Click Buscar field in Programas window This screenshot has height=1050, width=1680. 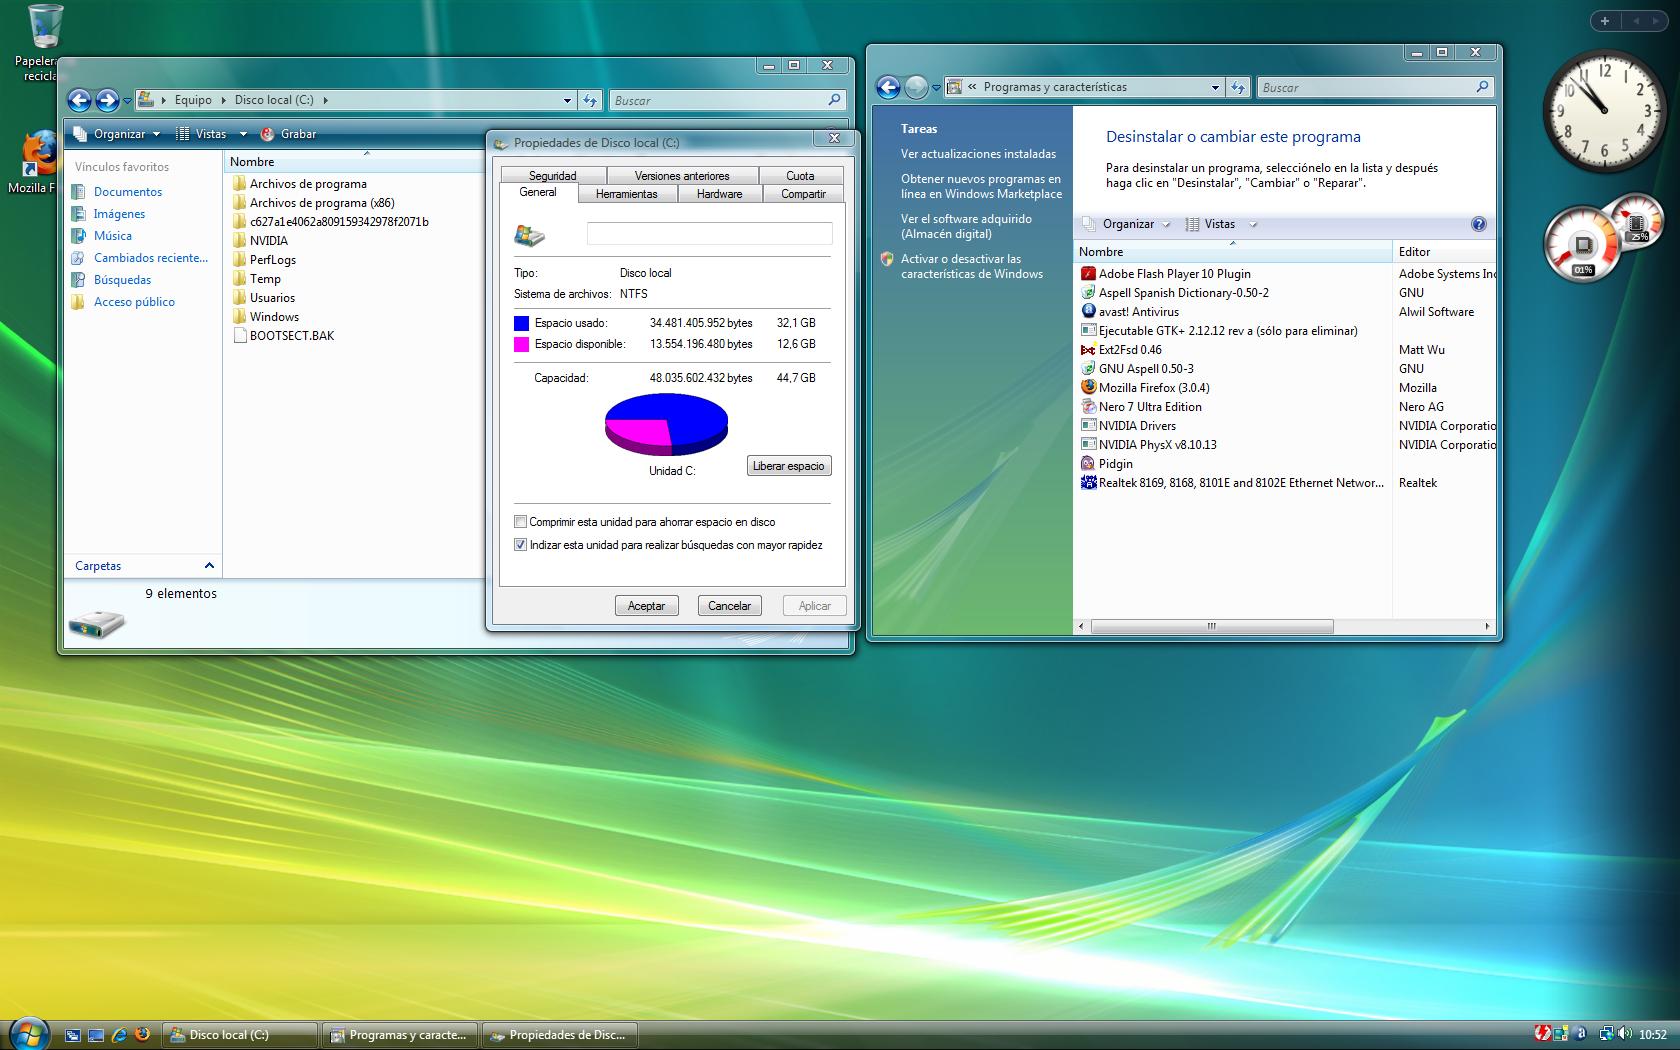click(x=1375, y=87)
